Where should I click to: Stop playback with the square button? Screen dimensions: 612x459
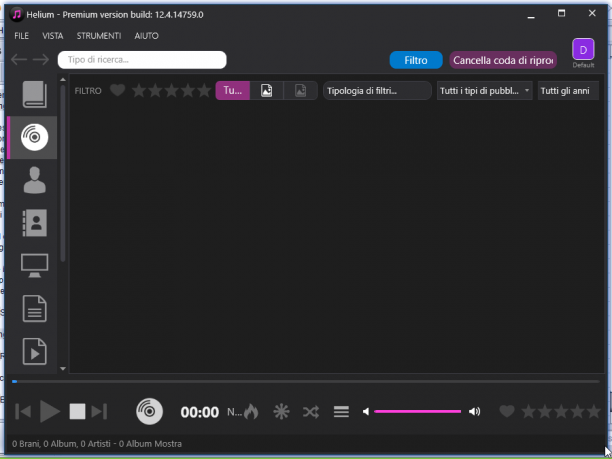click(x=77, y=412)
